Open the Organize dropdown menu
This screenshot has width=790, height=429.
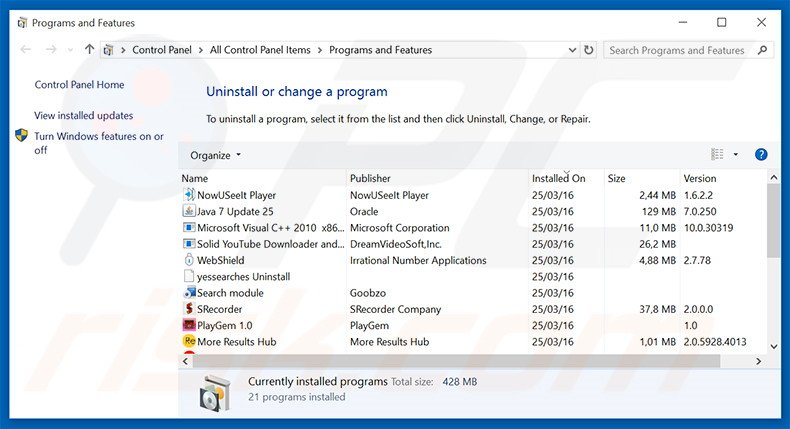[x=215, y=155]
